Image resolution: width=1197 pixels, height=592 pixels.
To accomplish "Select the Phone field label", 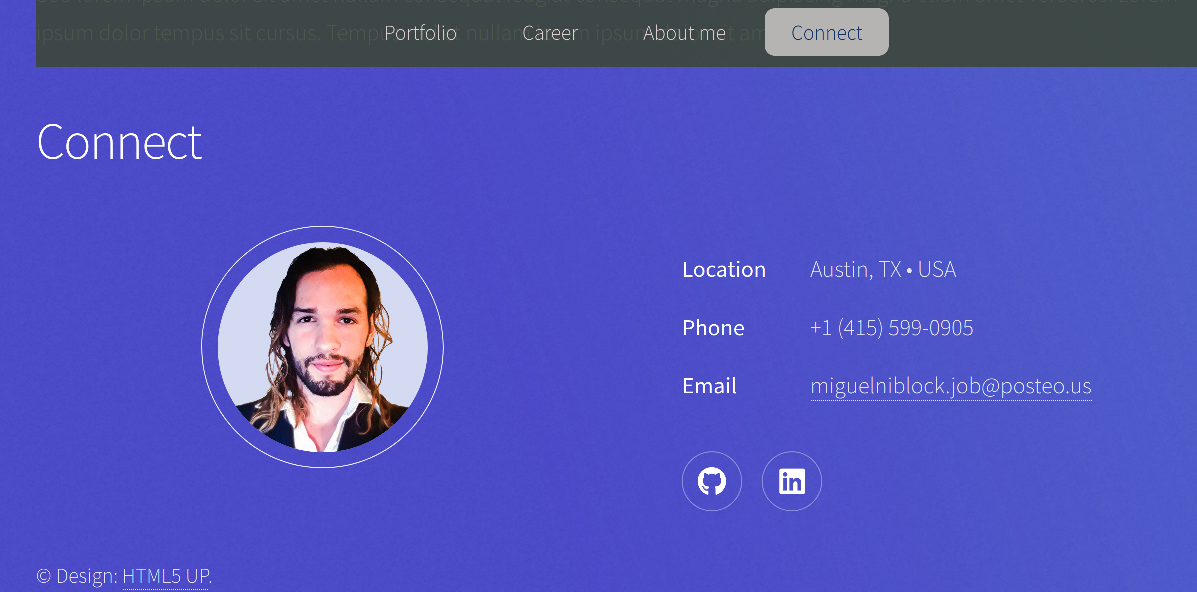I will point(713,328).
